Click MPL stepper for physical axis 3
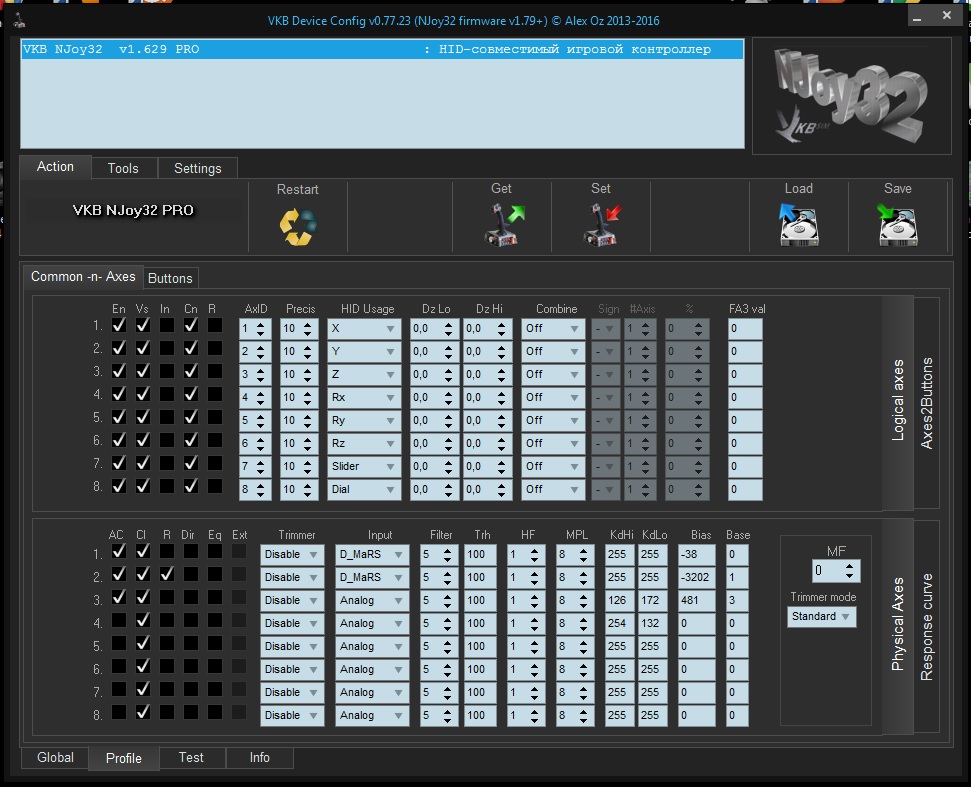 click(583, 600)
